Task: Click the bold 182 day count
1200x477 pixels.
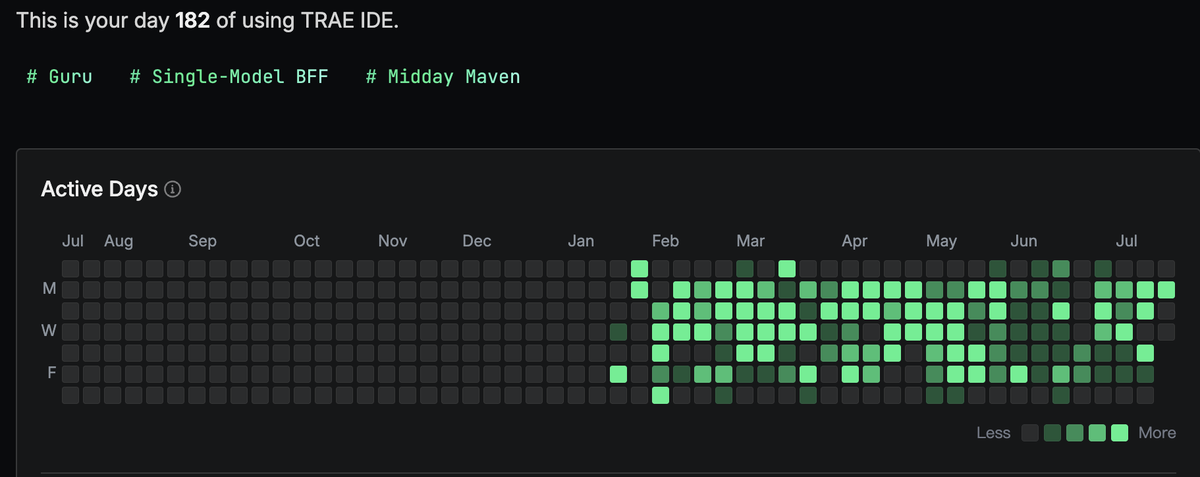Action: [x=193, y=20]
